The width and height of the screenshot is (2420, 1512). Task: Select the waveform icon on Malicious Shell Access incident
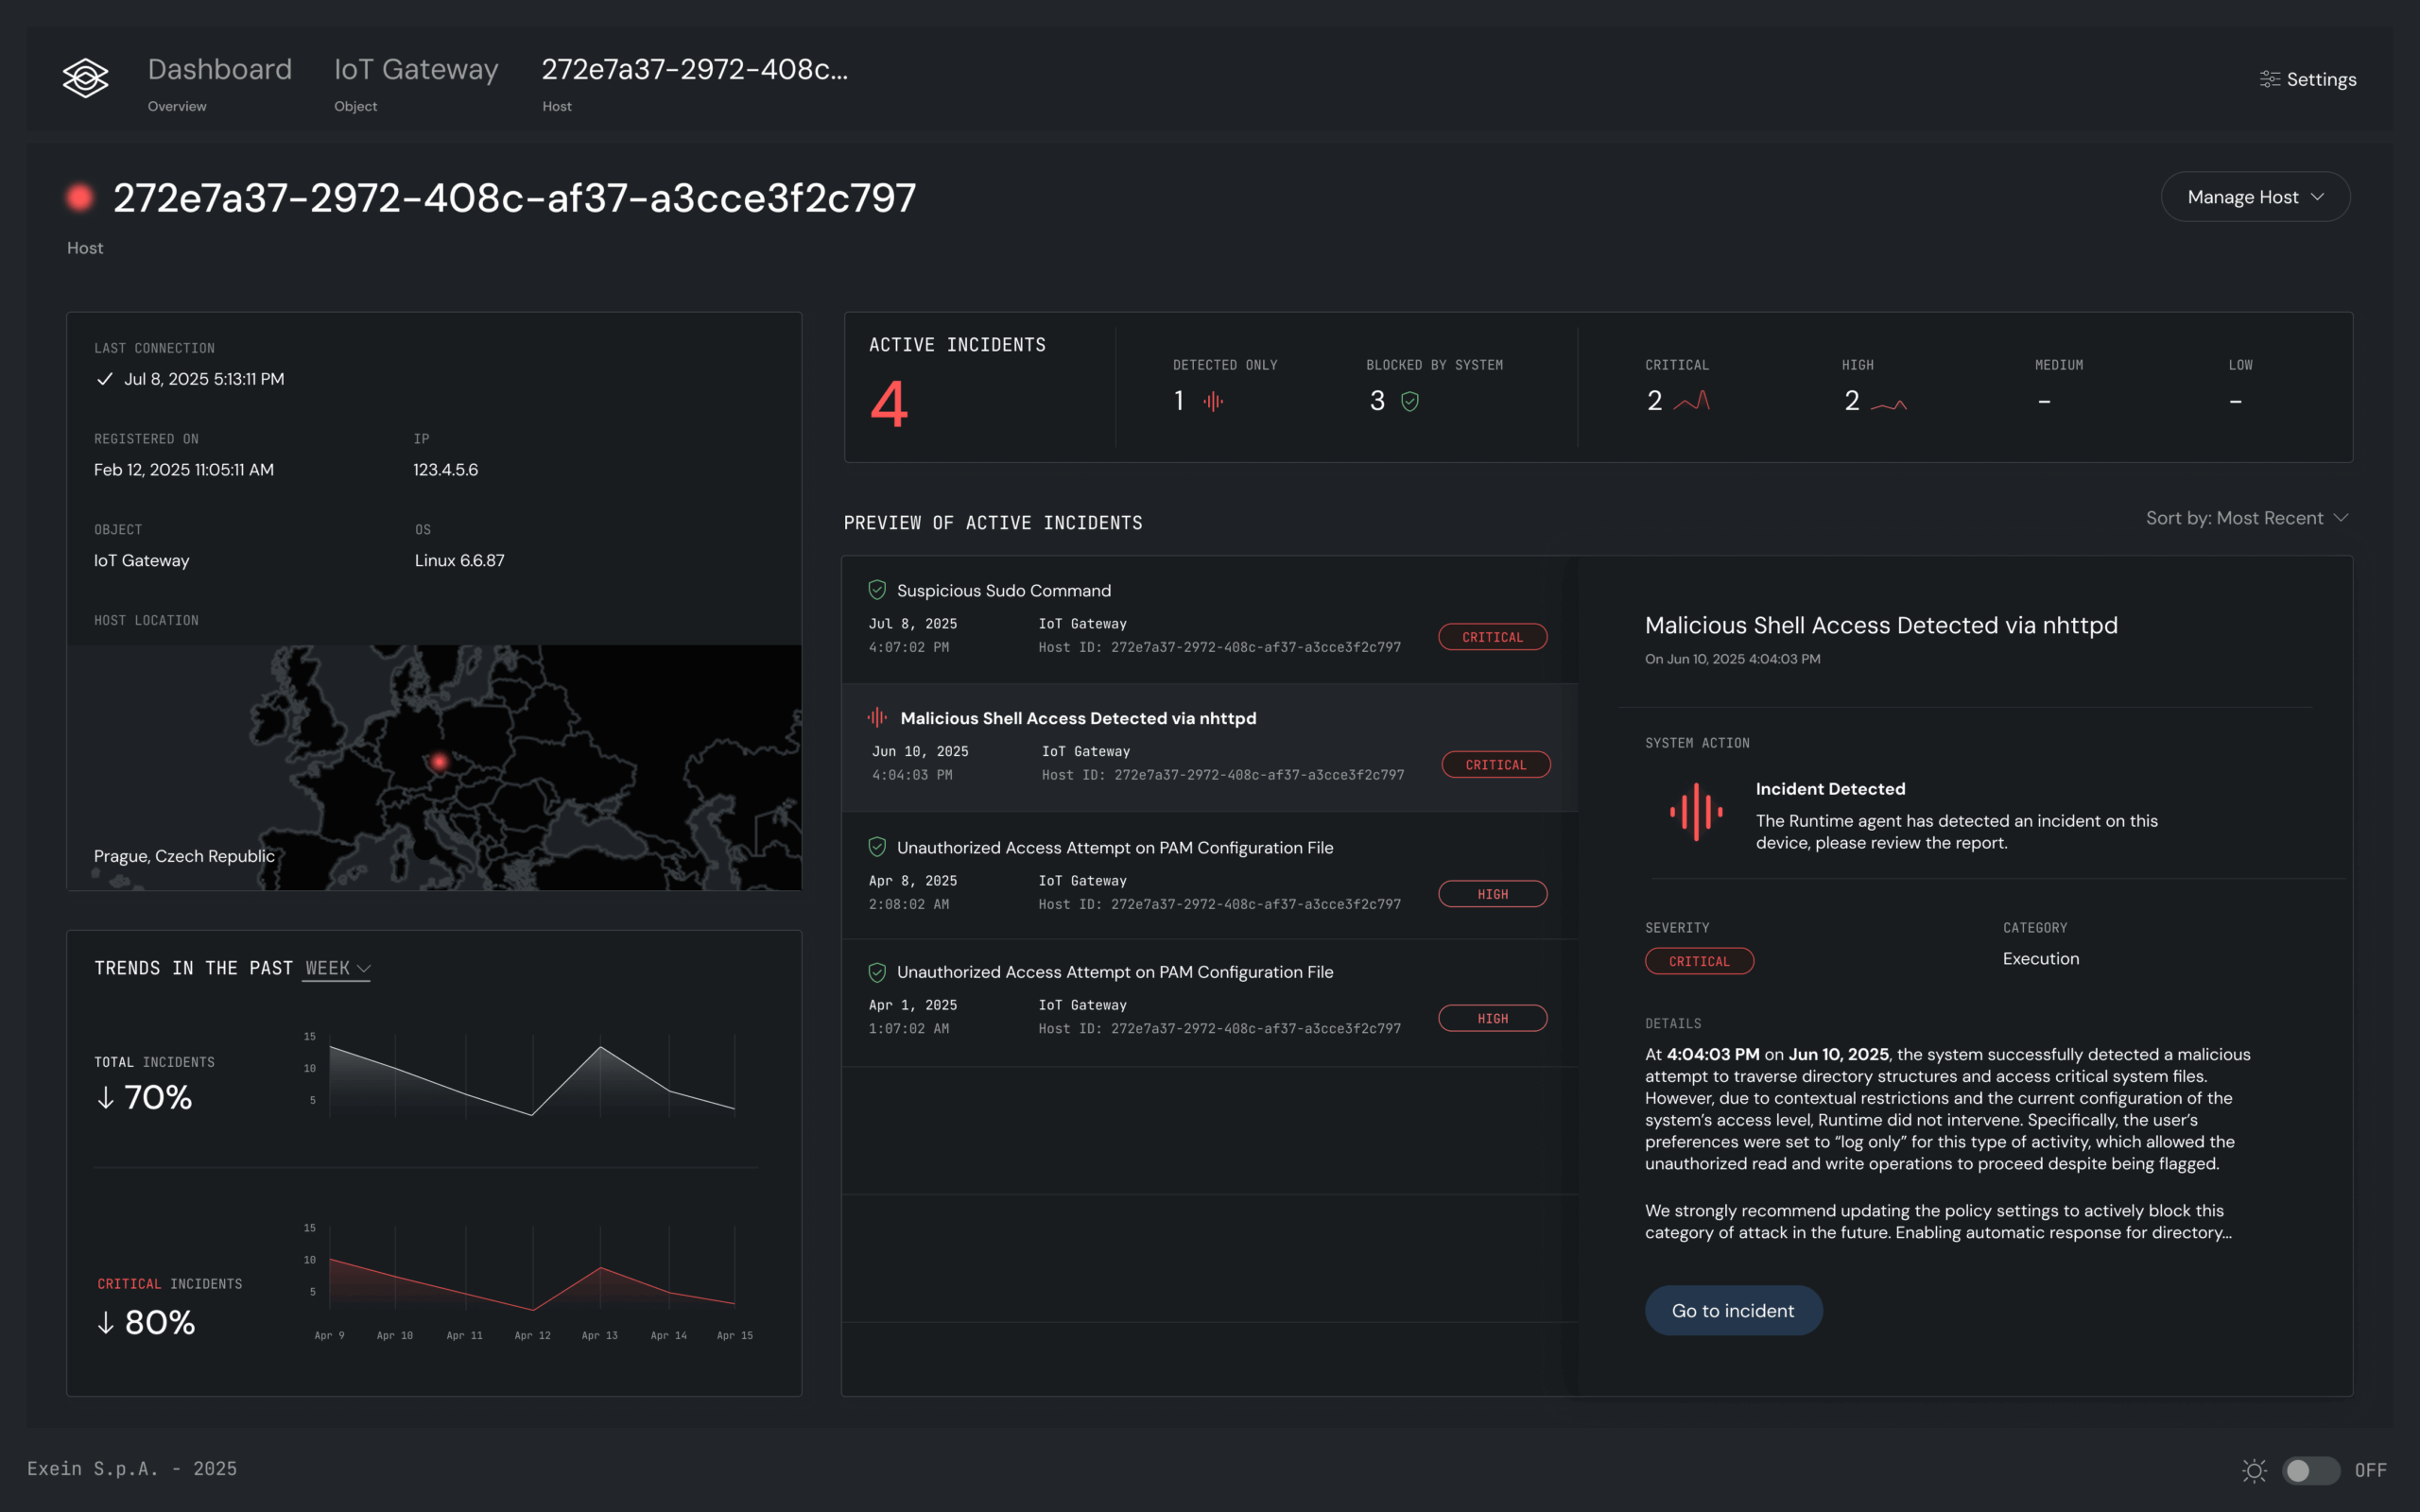[877, 717]
